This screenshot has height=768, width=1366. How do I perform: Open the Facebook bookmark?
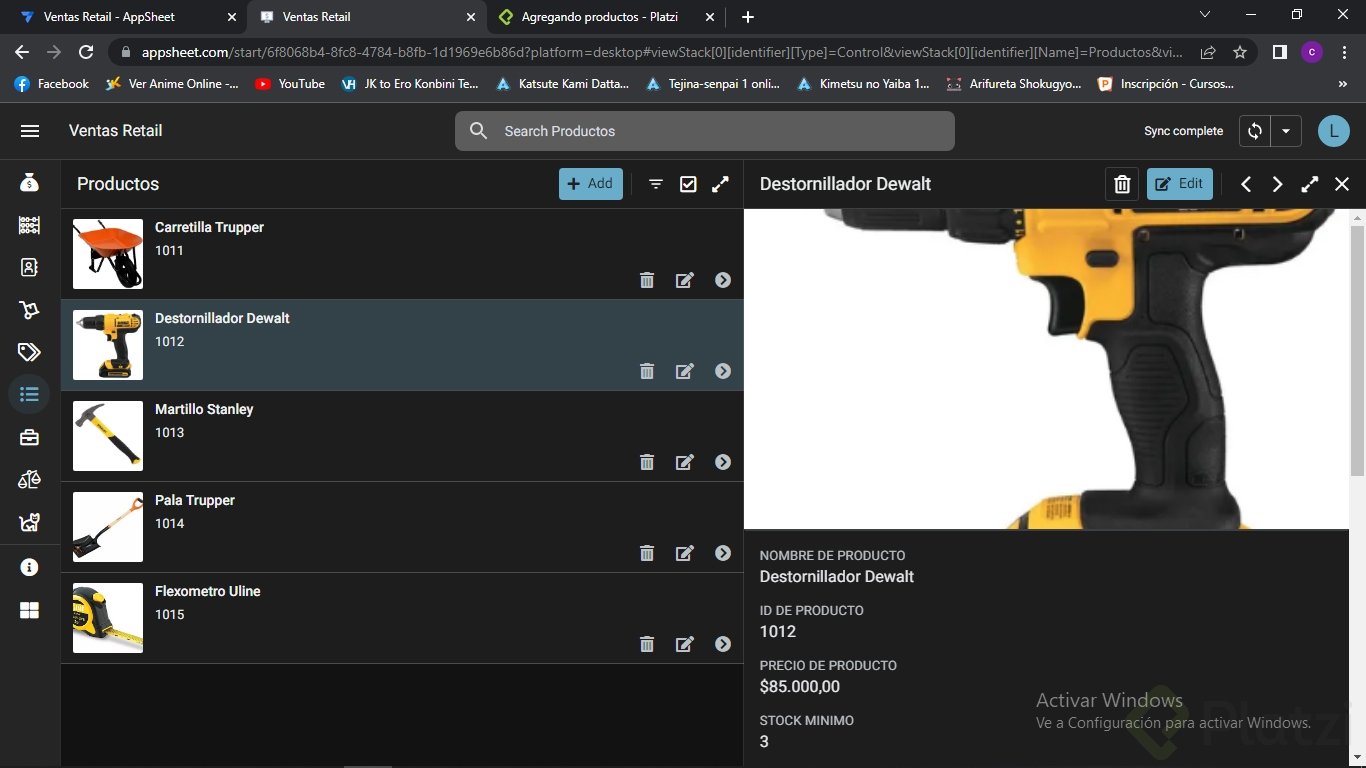[x=52, y=84]
